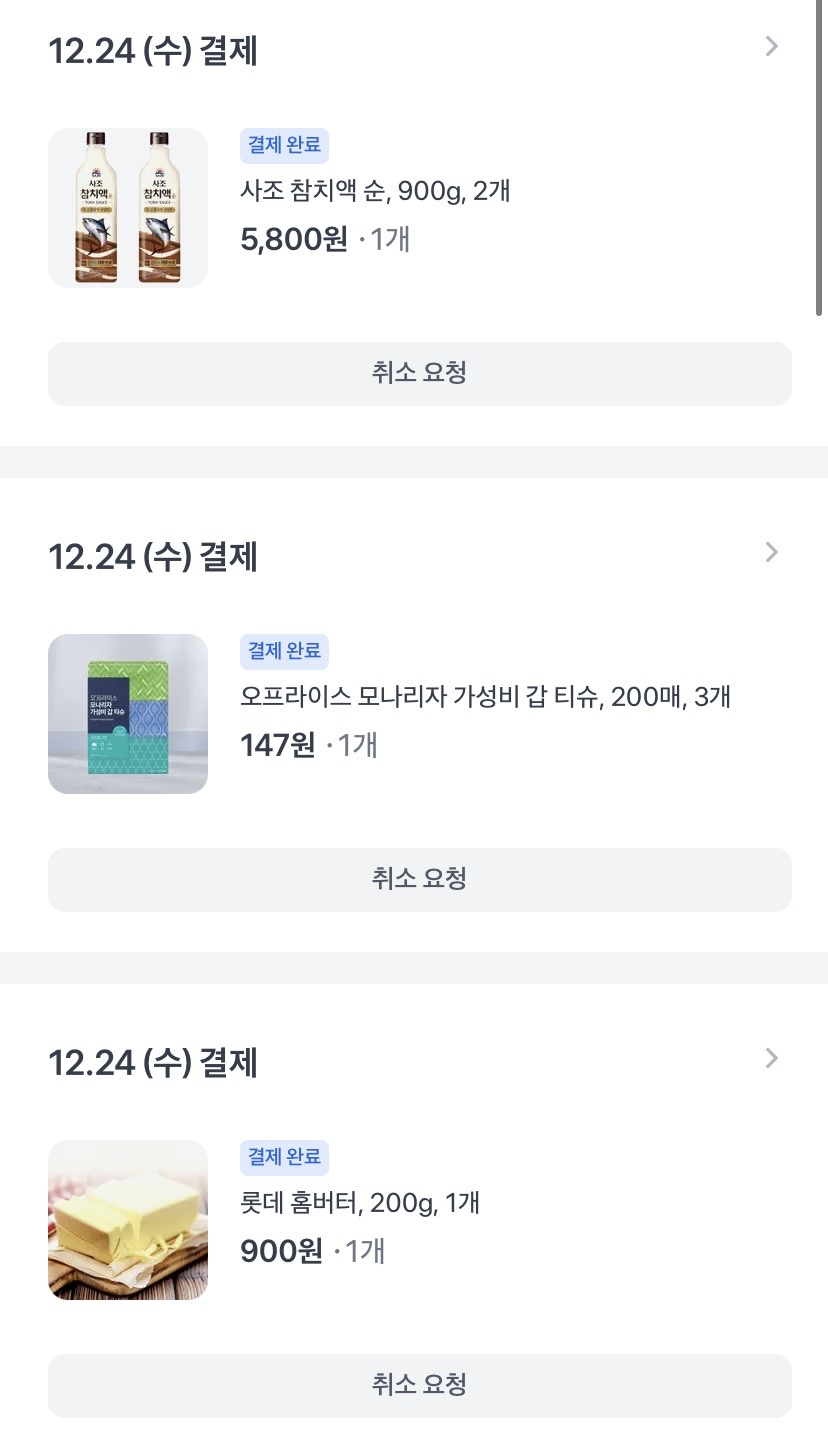828x1445 pixels.
Task: Click the 롯데 홈버터, 200g, 1개 title
Action: (x=360, y=1202)
